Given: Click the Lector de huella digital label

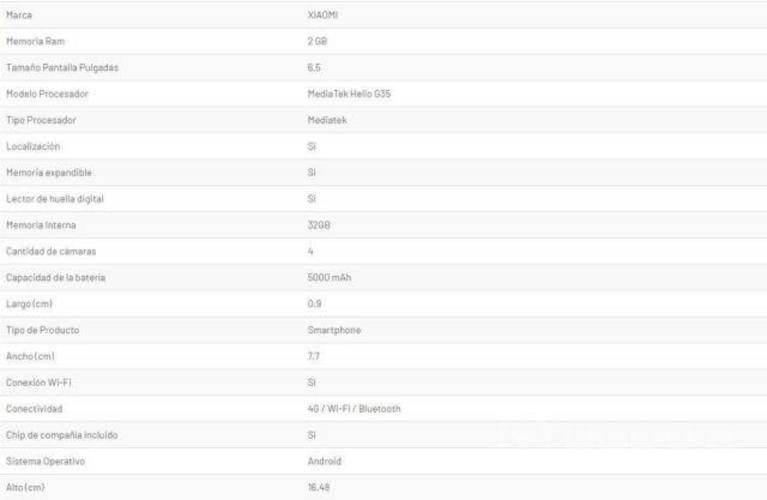Looking at the screenshot, I should [55, 199].
